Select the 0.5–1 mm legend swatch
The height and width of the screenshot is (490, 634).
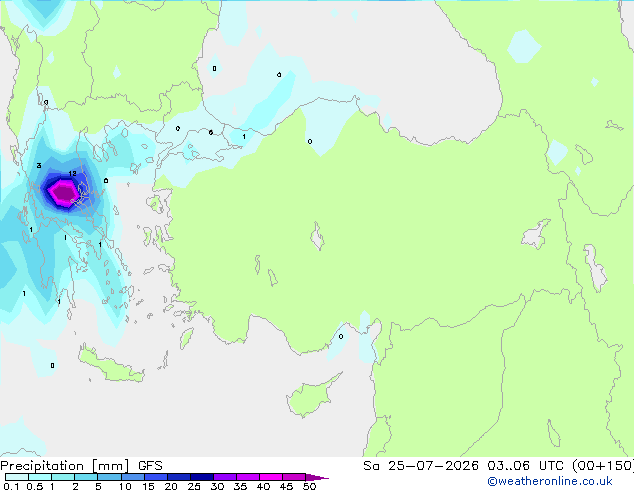tap(40, 477)
